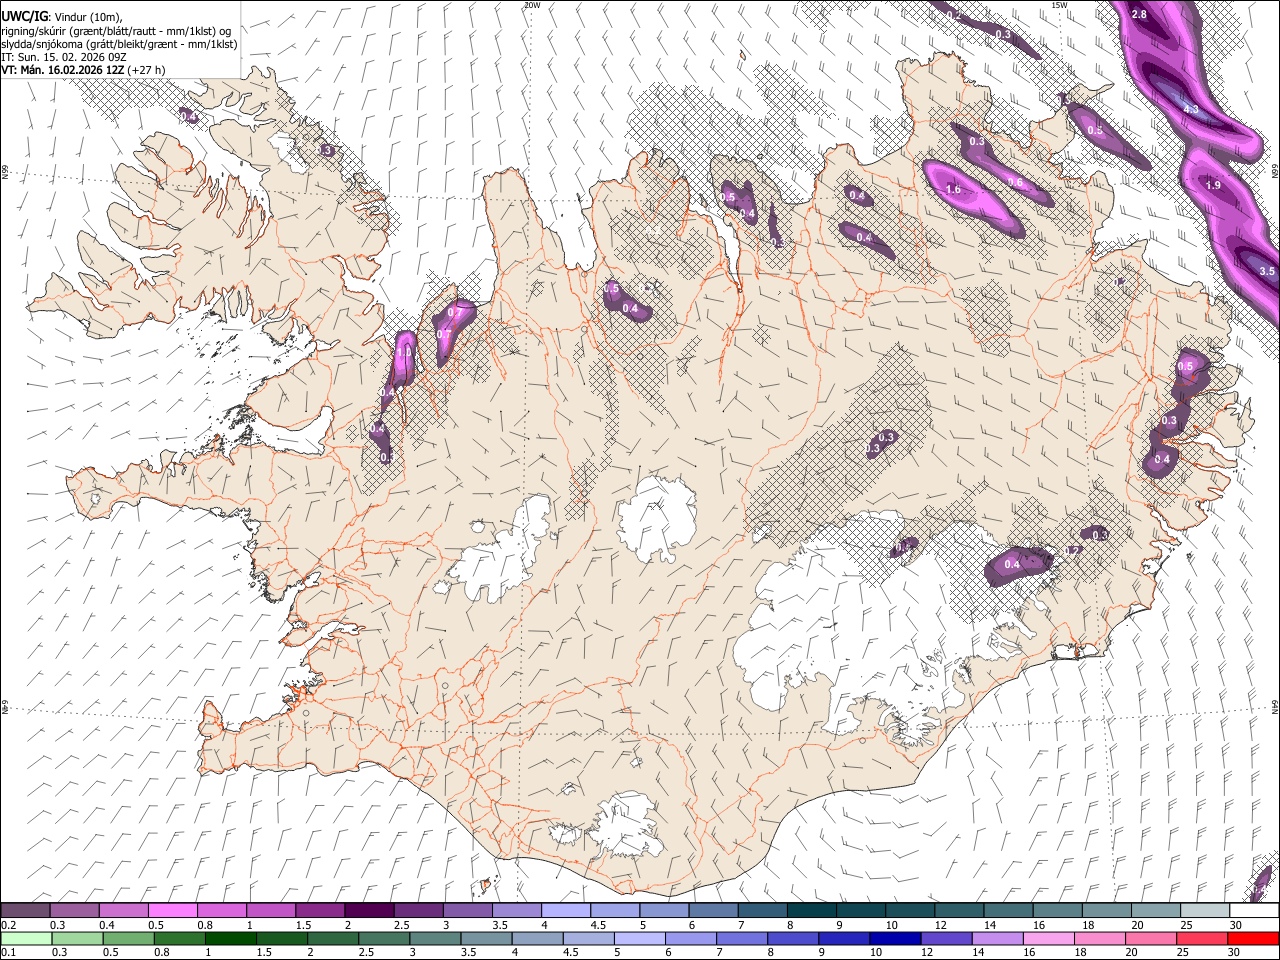
Task: Click the 0.2 label in the color scale
Action: pyautogui.click(x=8, y=925)
